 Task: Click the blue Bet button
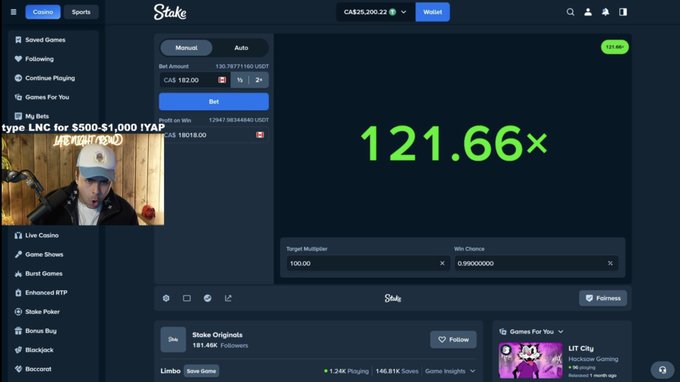tap(214, 101)
